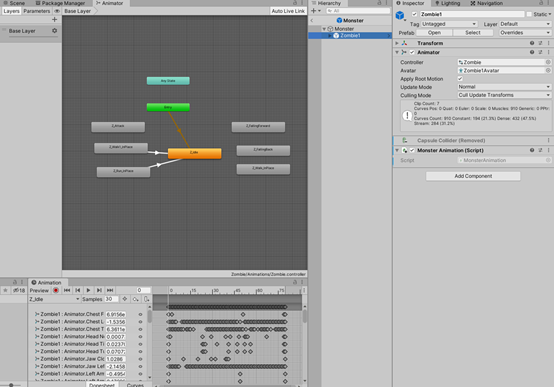This screenshot has height=387, width=554.
Task: Open the Culling Mode dropdown
Action: 504,95
